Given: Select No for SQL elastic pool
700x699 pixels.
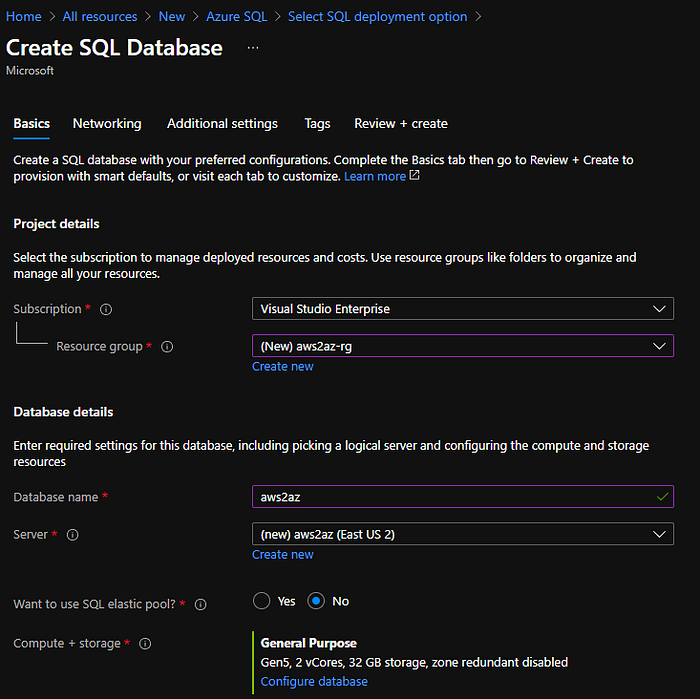Looking at the screenshot, I should [316, 601].
